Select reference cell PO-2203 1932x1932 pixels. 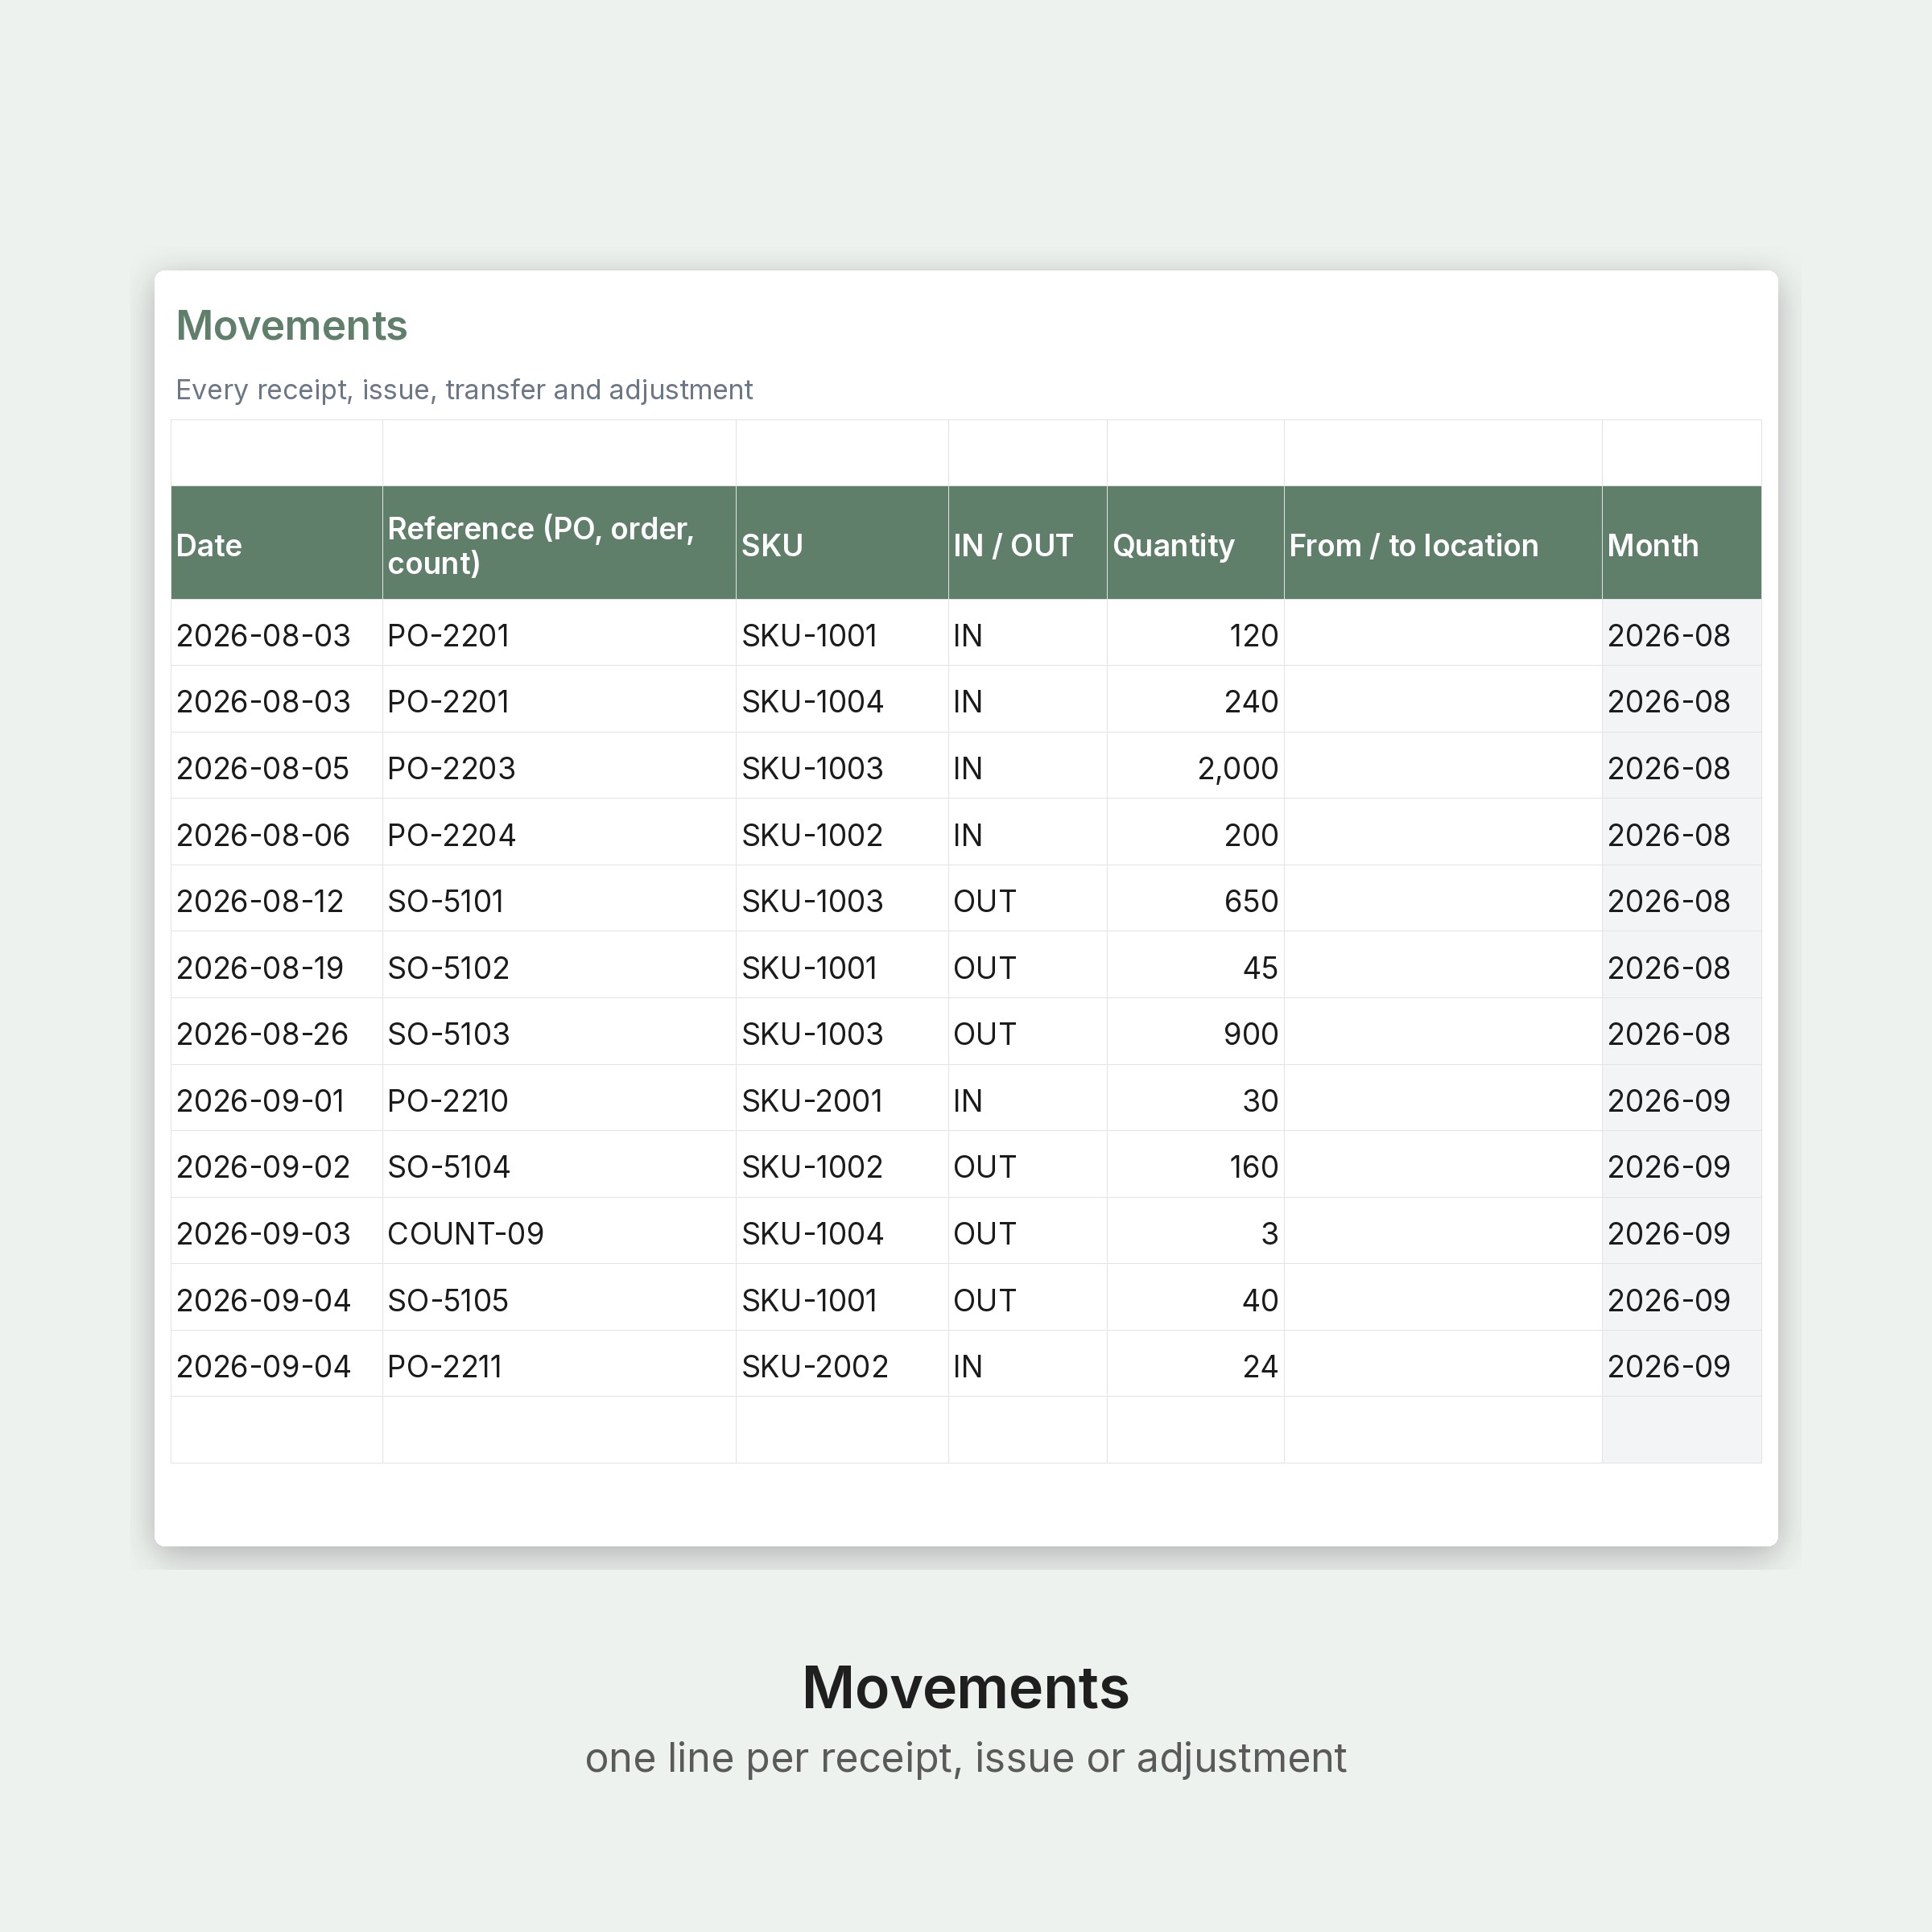(x=559, y=766)
